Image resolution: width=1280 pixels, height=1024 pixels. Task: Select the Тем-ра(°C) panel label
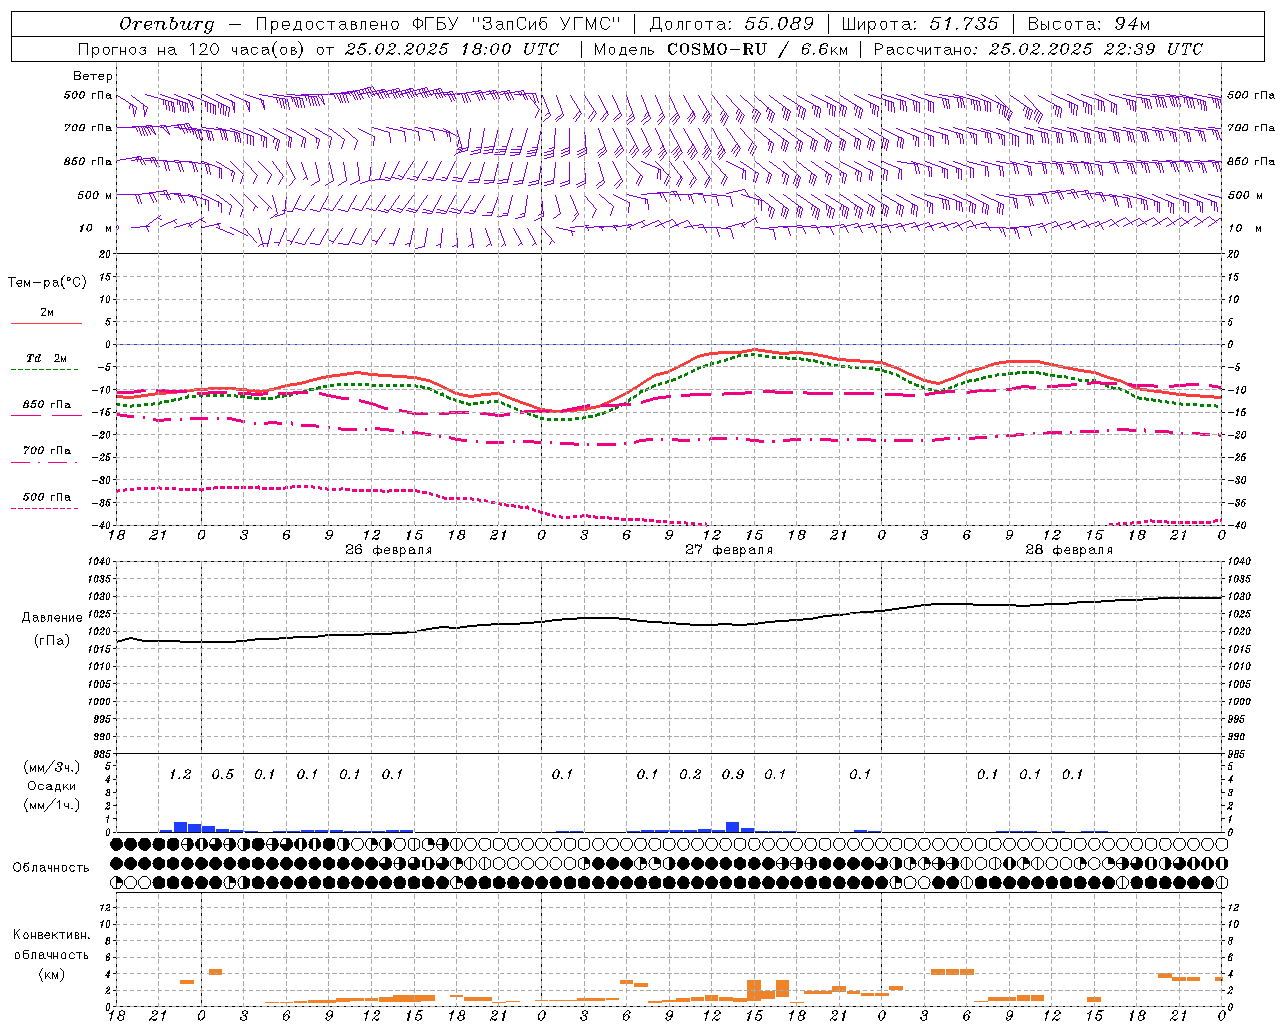click(x=47, y=283)
